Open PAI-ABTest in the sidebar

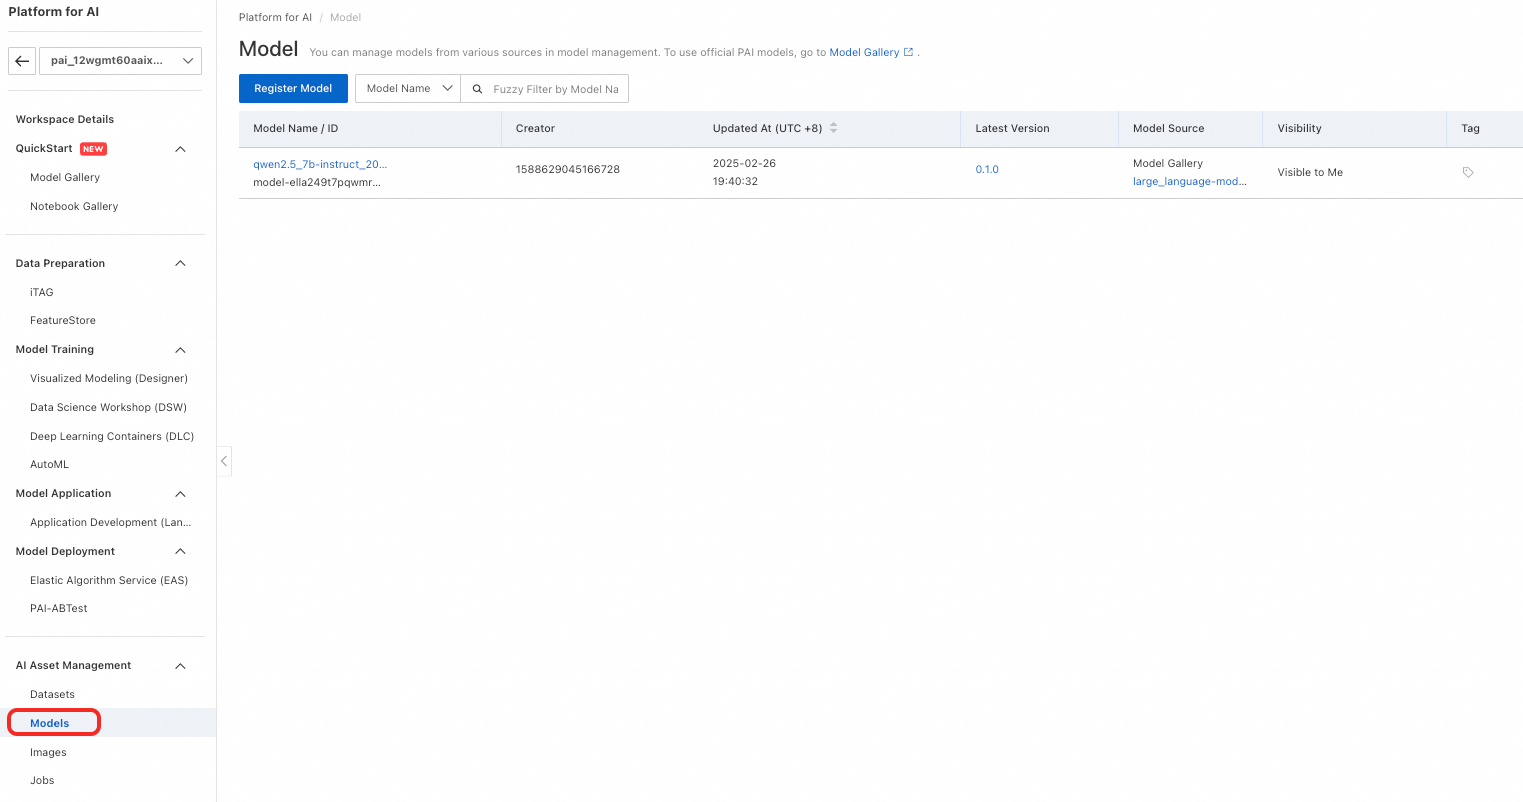[x=59, y=608]
